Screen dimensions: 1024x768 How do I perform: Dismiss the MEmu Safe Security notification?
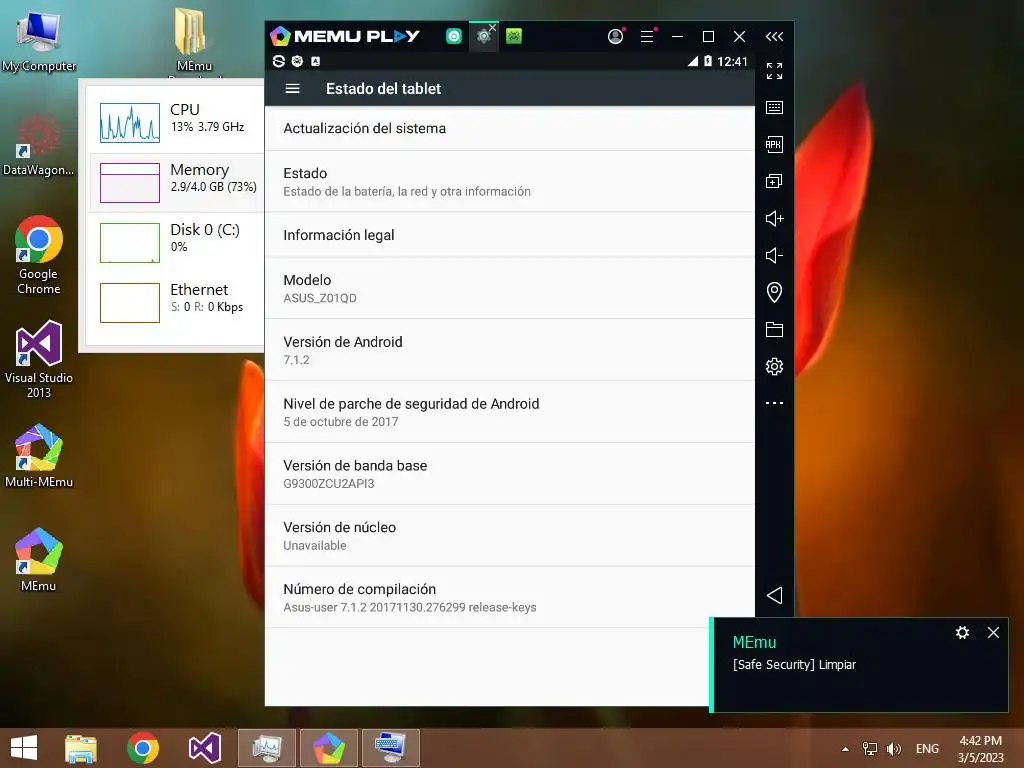point(993,632)
